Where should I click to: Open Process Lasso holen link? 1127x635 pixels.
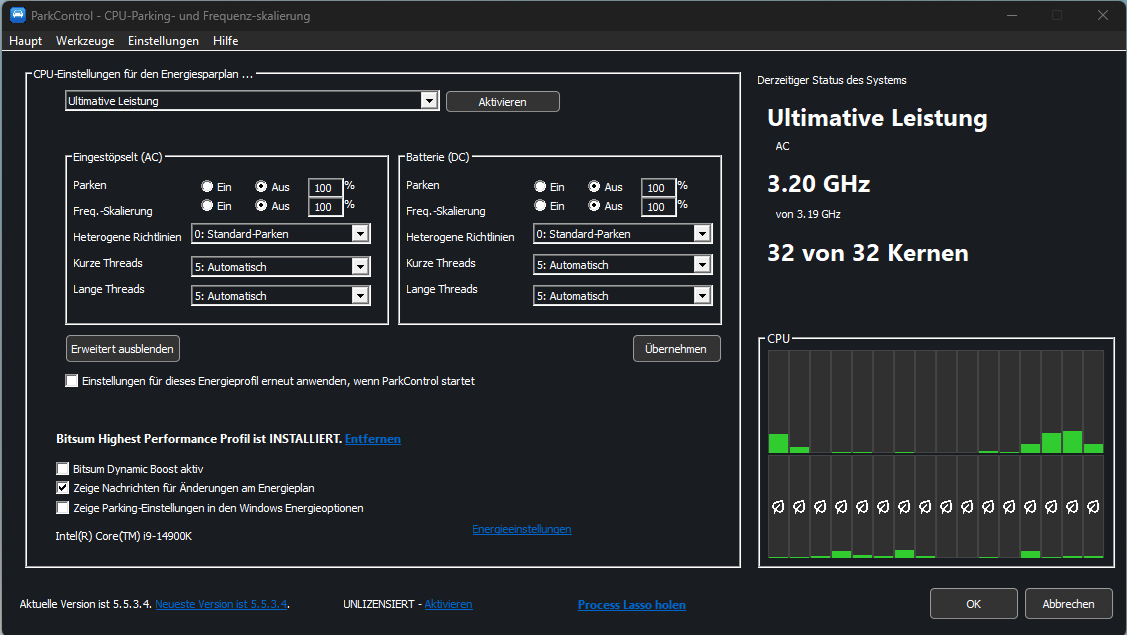tap(632, 605)
